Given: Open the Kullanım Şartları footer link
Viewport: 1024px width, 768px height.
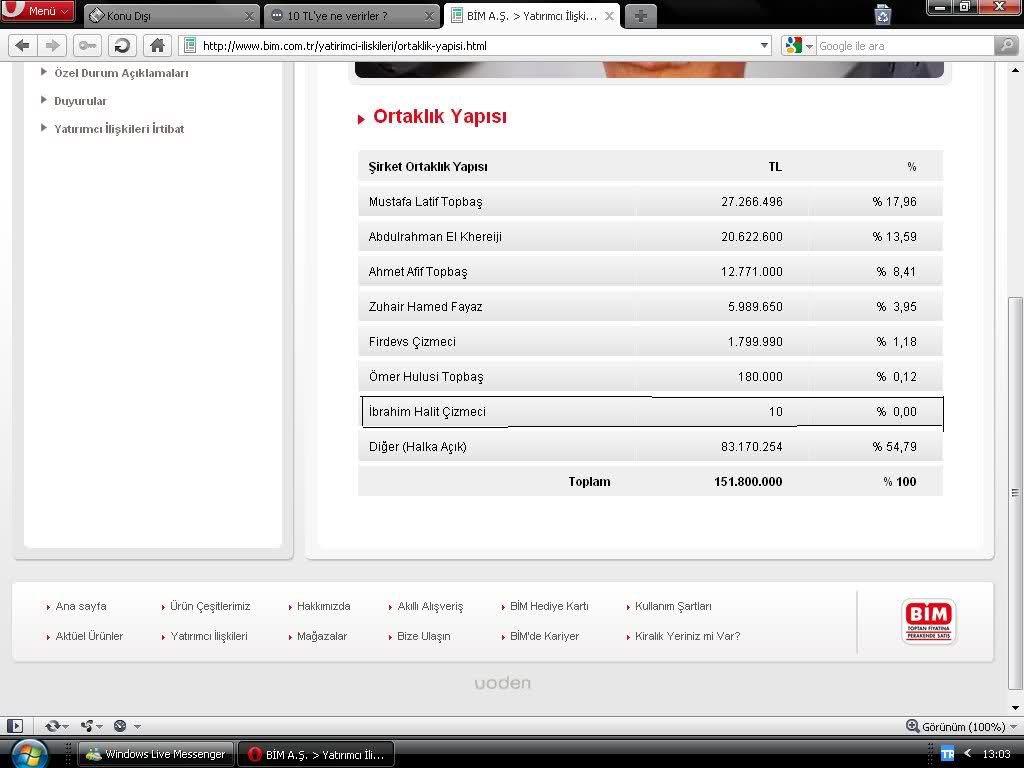Looking at the screenshot, I should pyautogui.click(x=673, y=606).
